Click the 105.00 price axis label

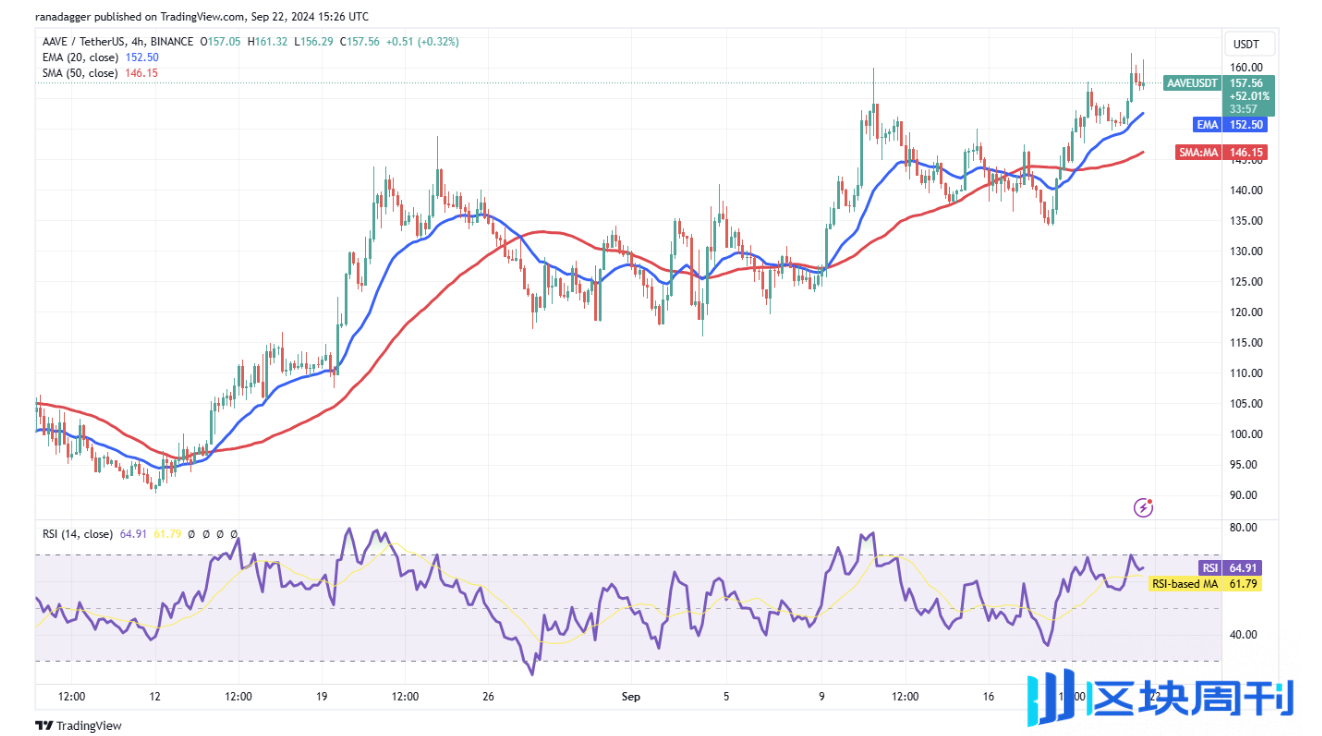pyautogui.click(x=1246, y=404)
